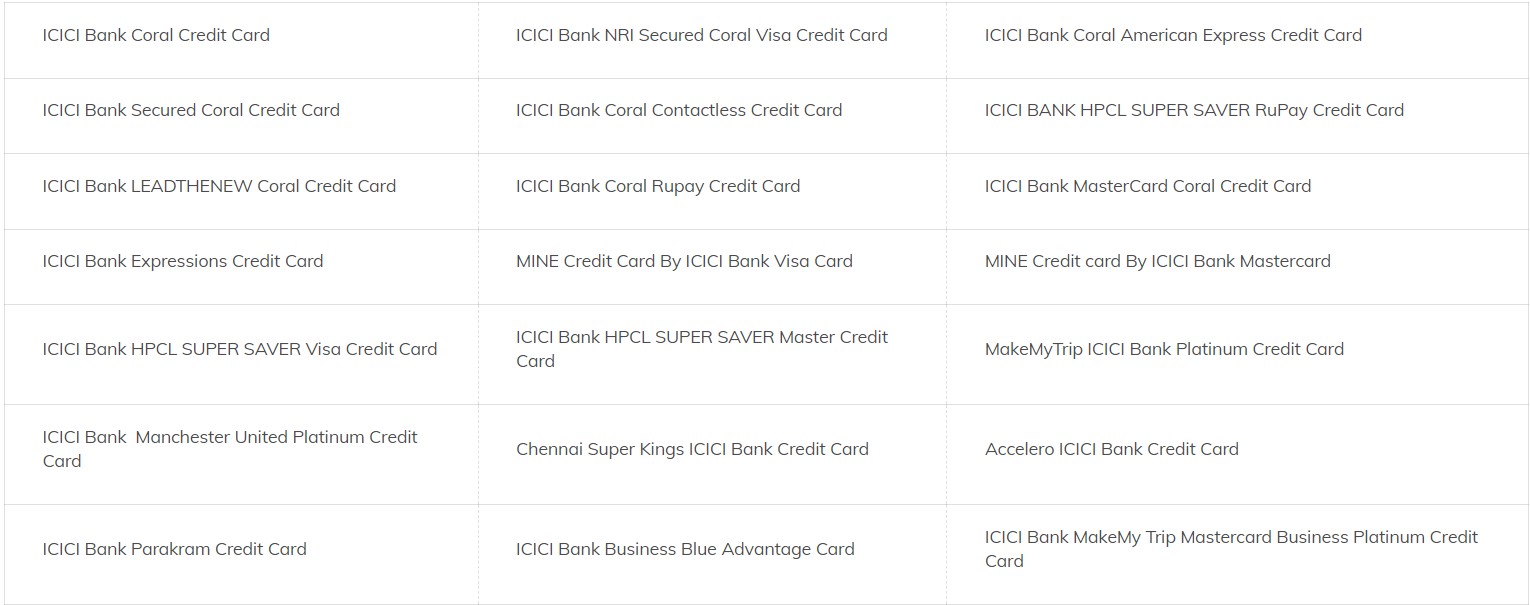Click ICICI Bank Coral Credit Card
This screenshot has width=1530, height=605.
tap(156, 35)
